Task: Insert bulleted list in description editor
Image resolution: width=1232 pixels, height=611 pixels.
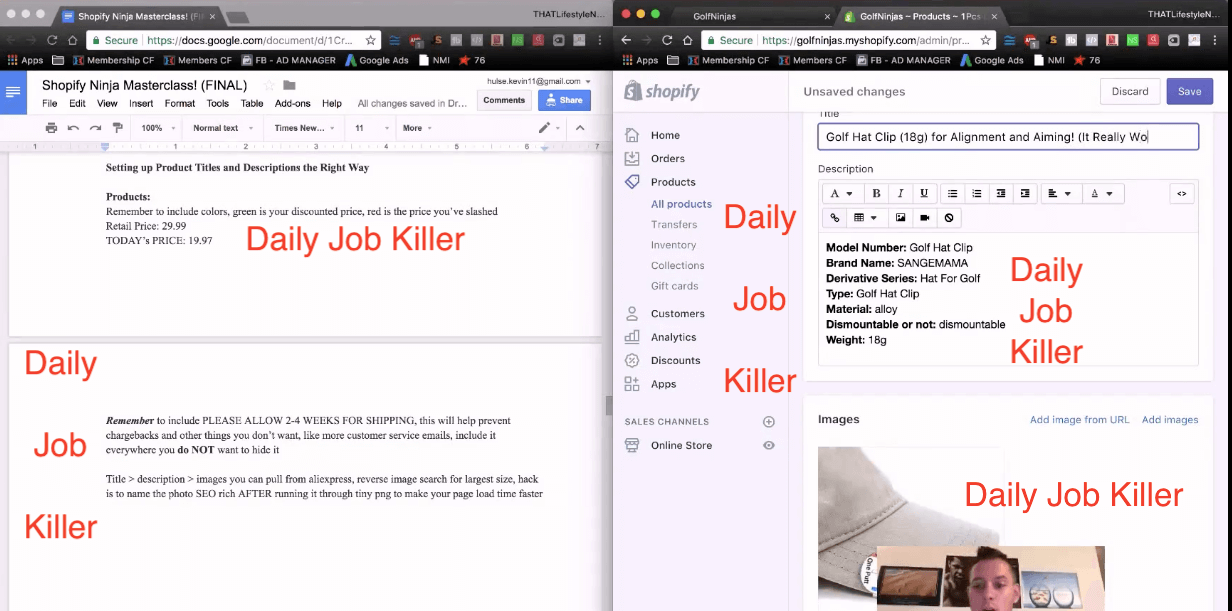Action: (953, 193)
